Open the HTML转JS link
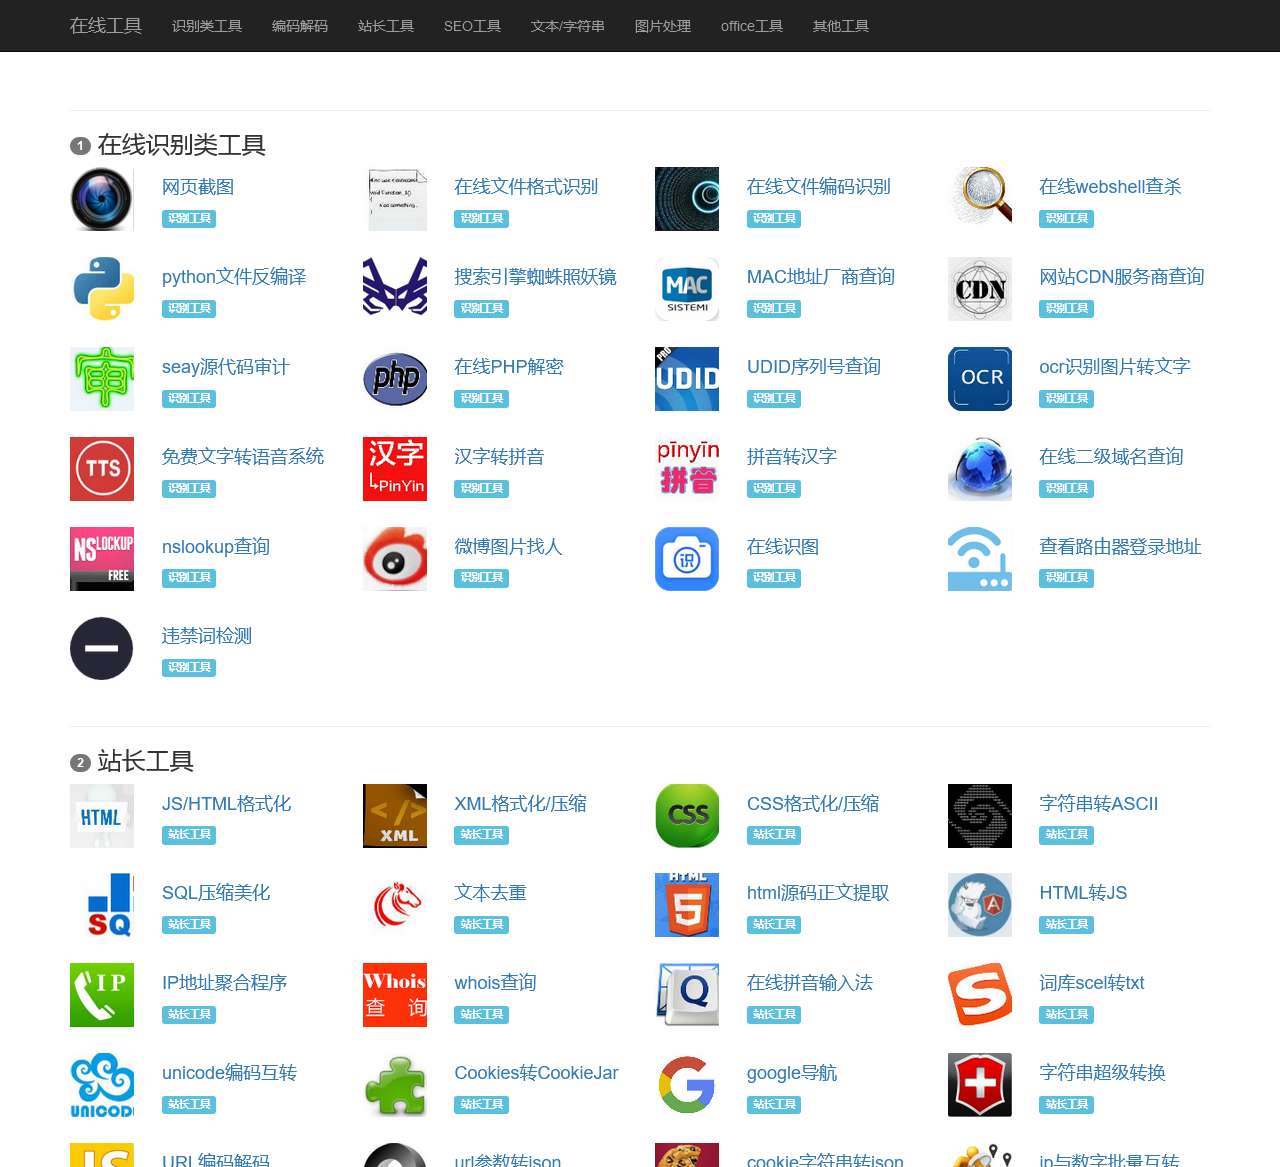 [x=1083, y=893]
